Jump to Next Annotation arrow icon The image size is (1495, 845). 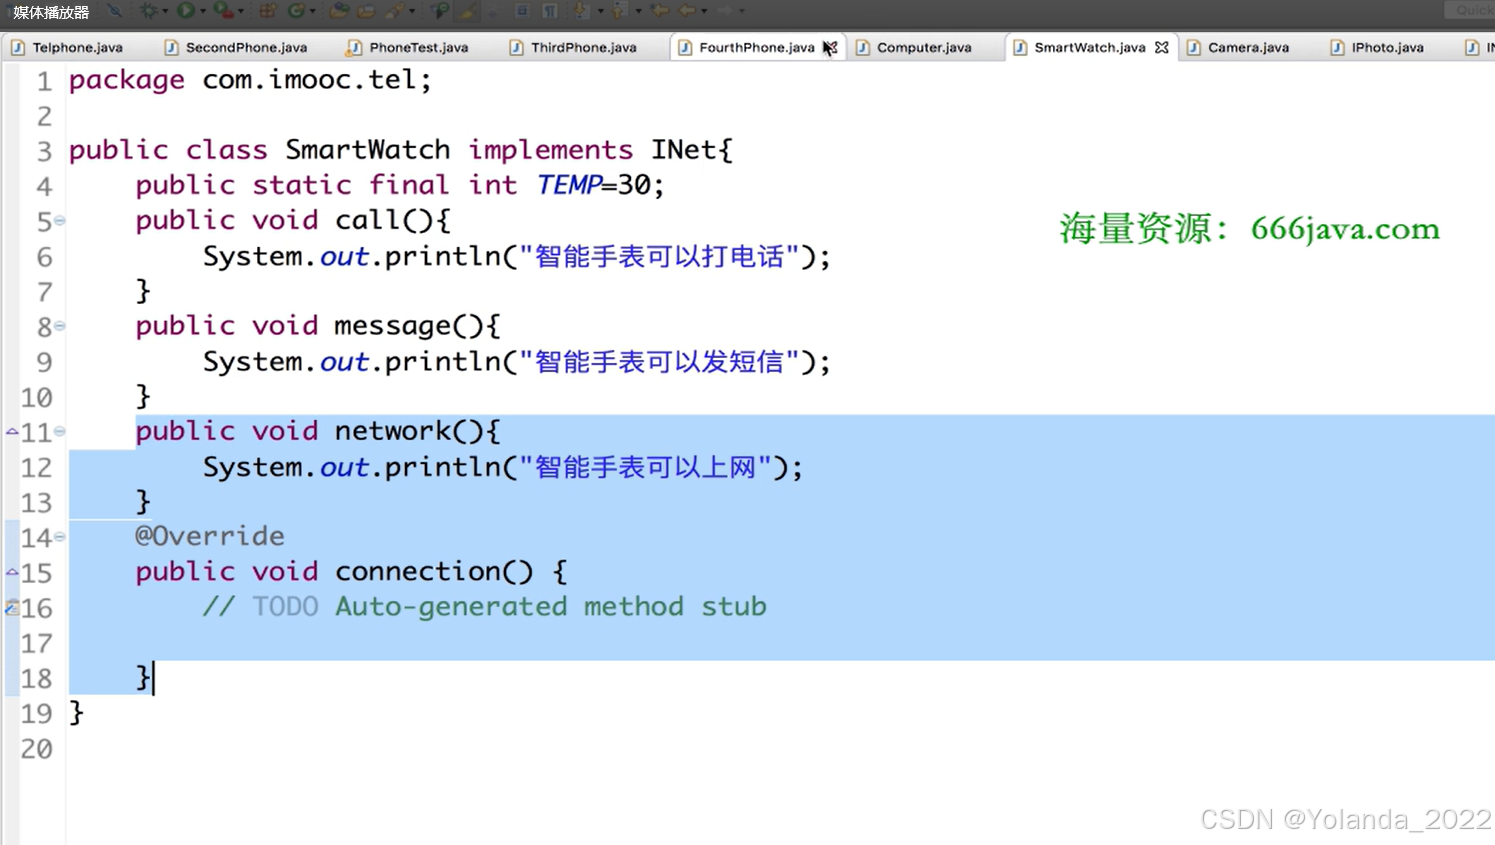[580, 11]
